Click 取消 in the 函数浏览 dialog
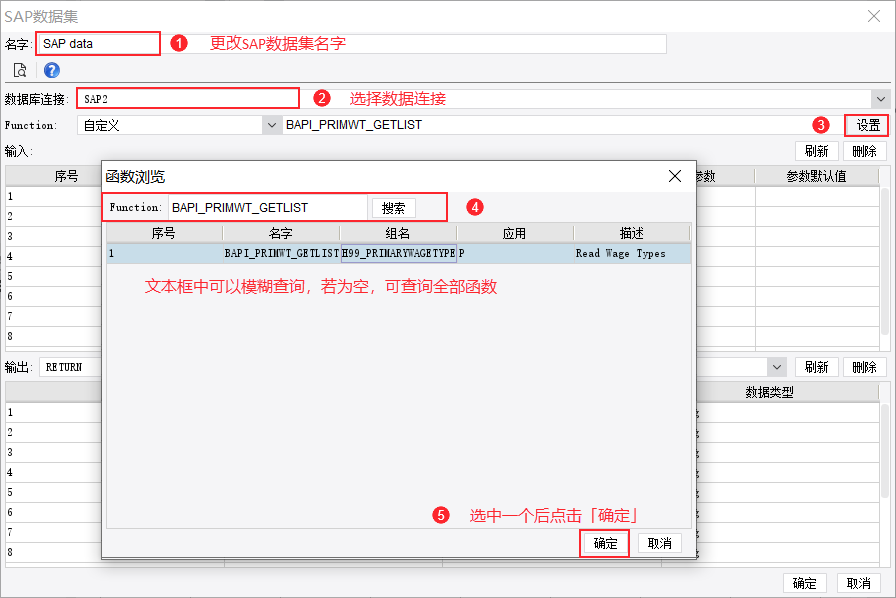The width and height of the screenshot is (896, 598). [659, 543]
